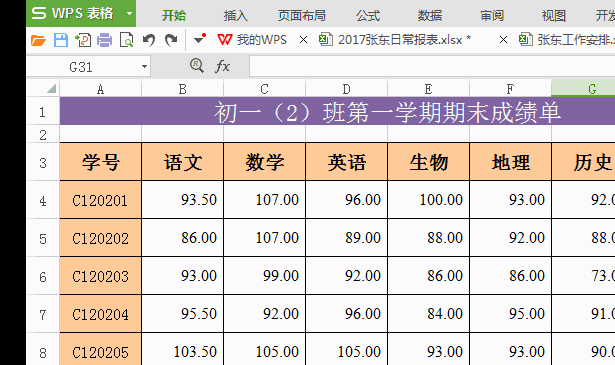Click the 103.50 cell in row 8

click(182, 350)
